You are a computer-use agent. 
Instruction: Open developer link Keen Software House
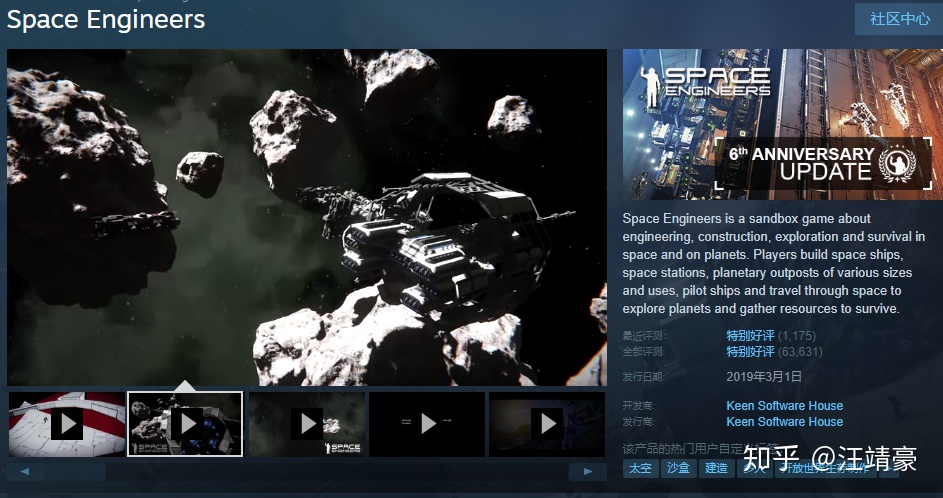[x=784, y=405]
